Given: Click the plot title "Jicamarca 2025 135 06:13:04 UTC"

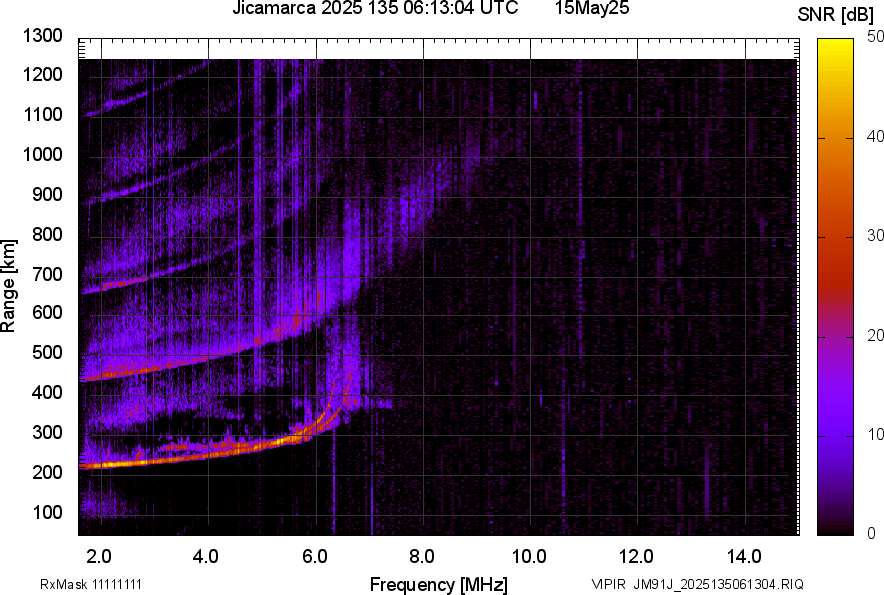Looking at the screenshot, I should [x=374, y=10].
